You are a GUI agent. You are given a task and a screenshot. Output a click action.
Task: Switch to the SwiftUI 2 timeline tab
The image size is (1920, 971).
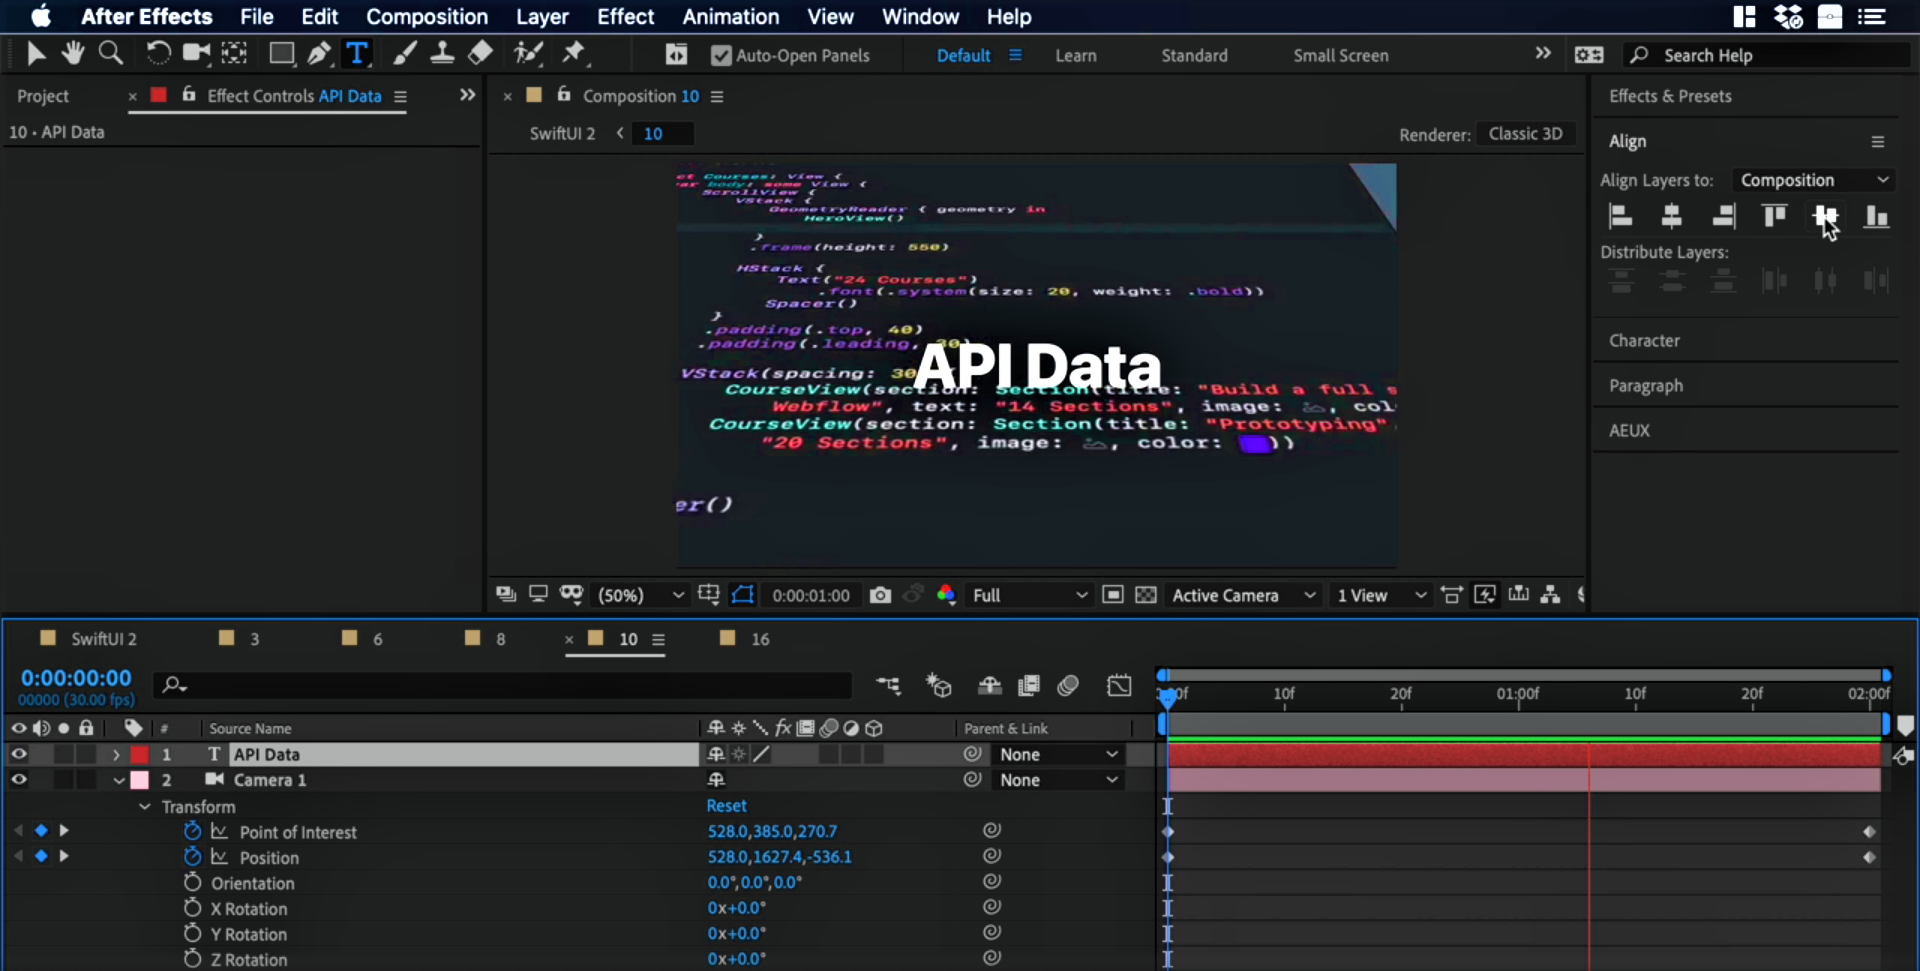(103, 639)
